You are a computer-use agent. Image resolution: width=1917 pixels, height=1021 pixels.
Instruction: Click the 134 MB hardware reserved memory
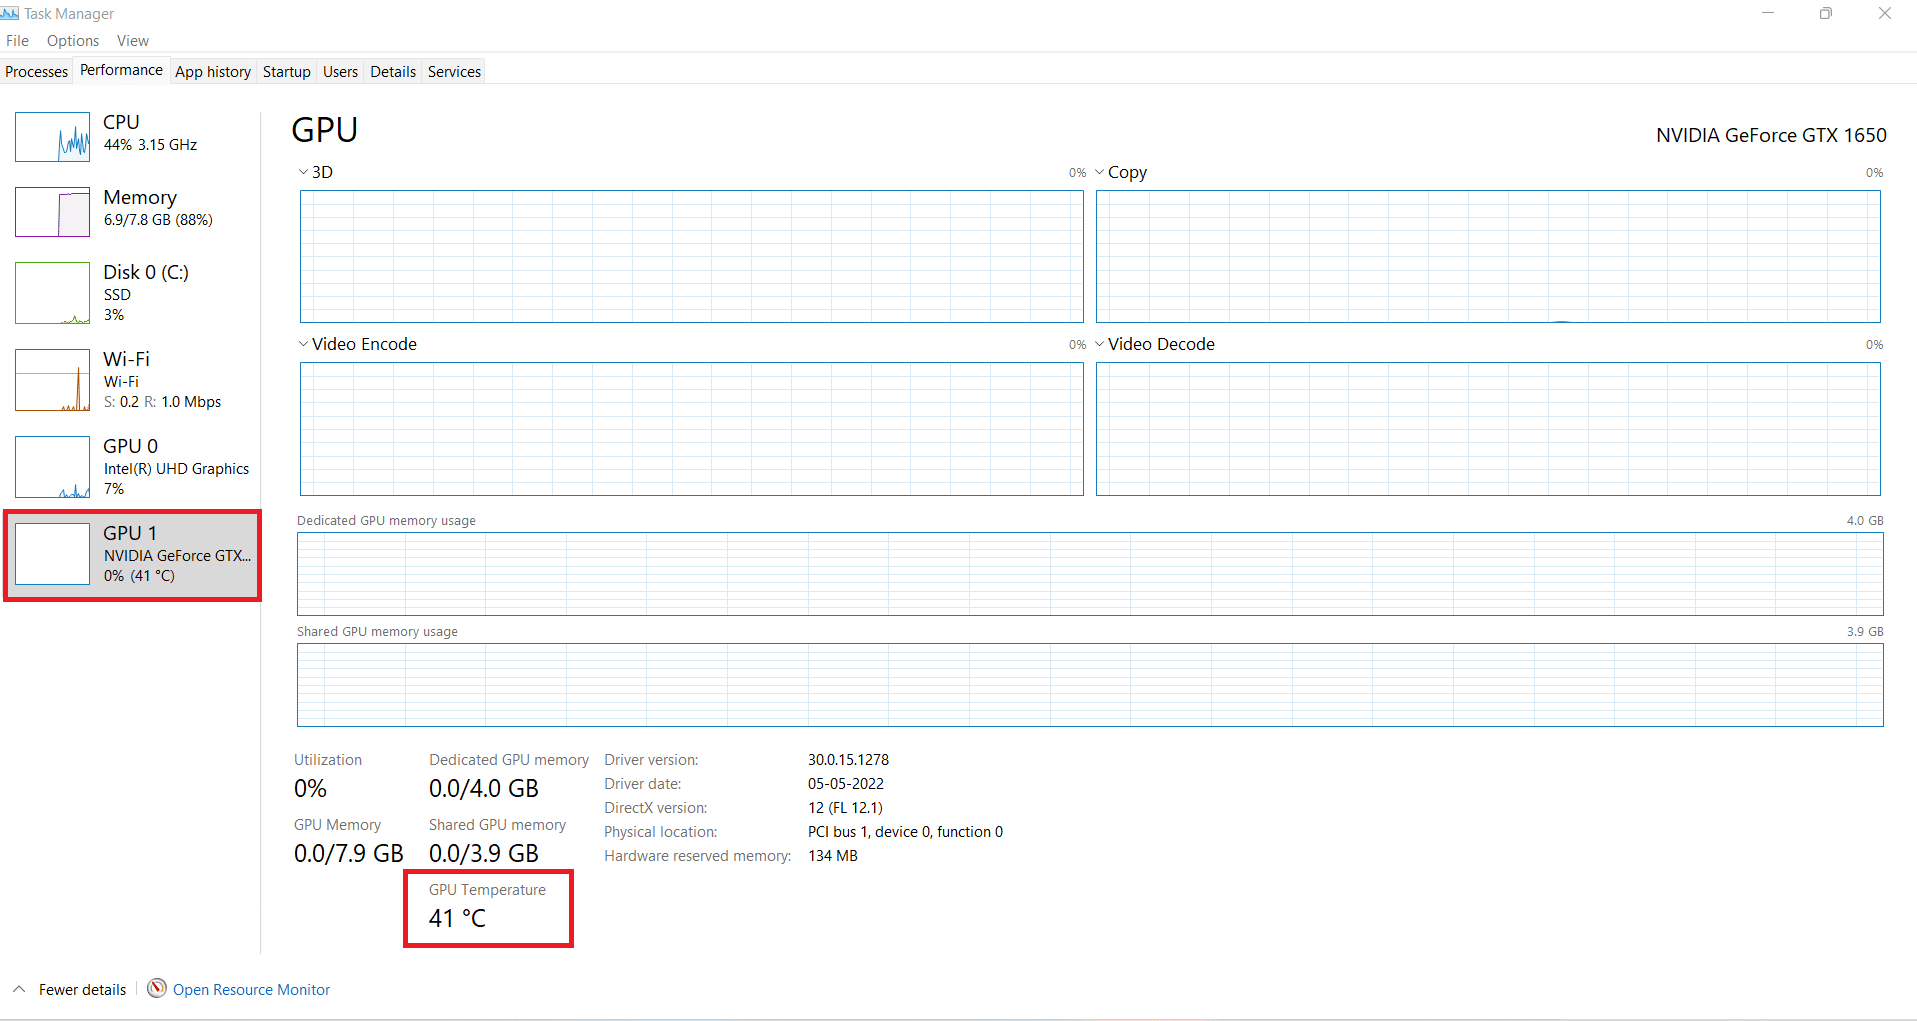point(833,856)
